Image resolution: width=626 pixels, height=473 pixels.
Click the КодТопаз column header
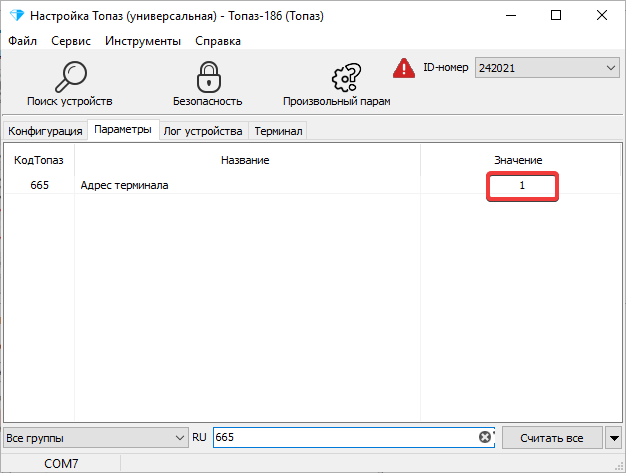coord(39,160)
